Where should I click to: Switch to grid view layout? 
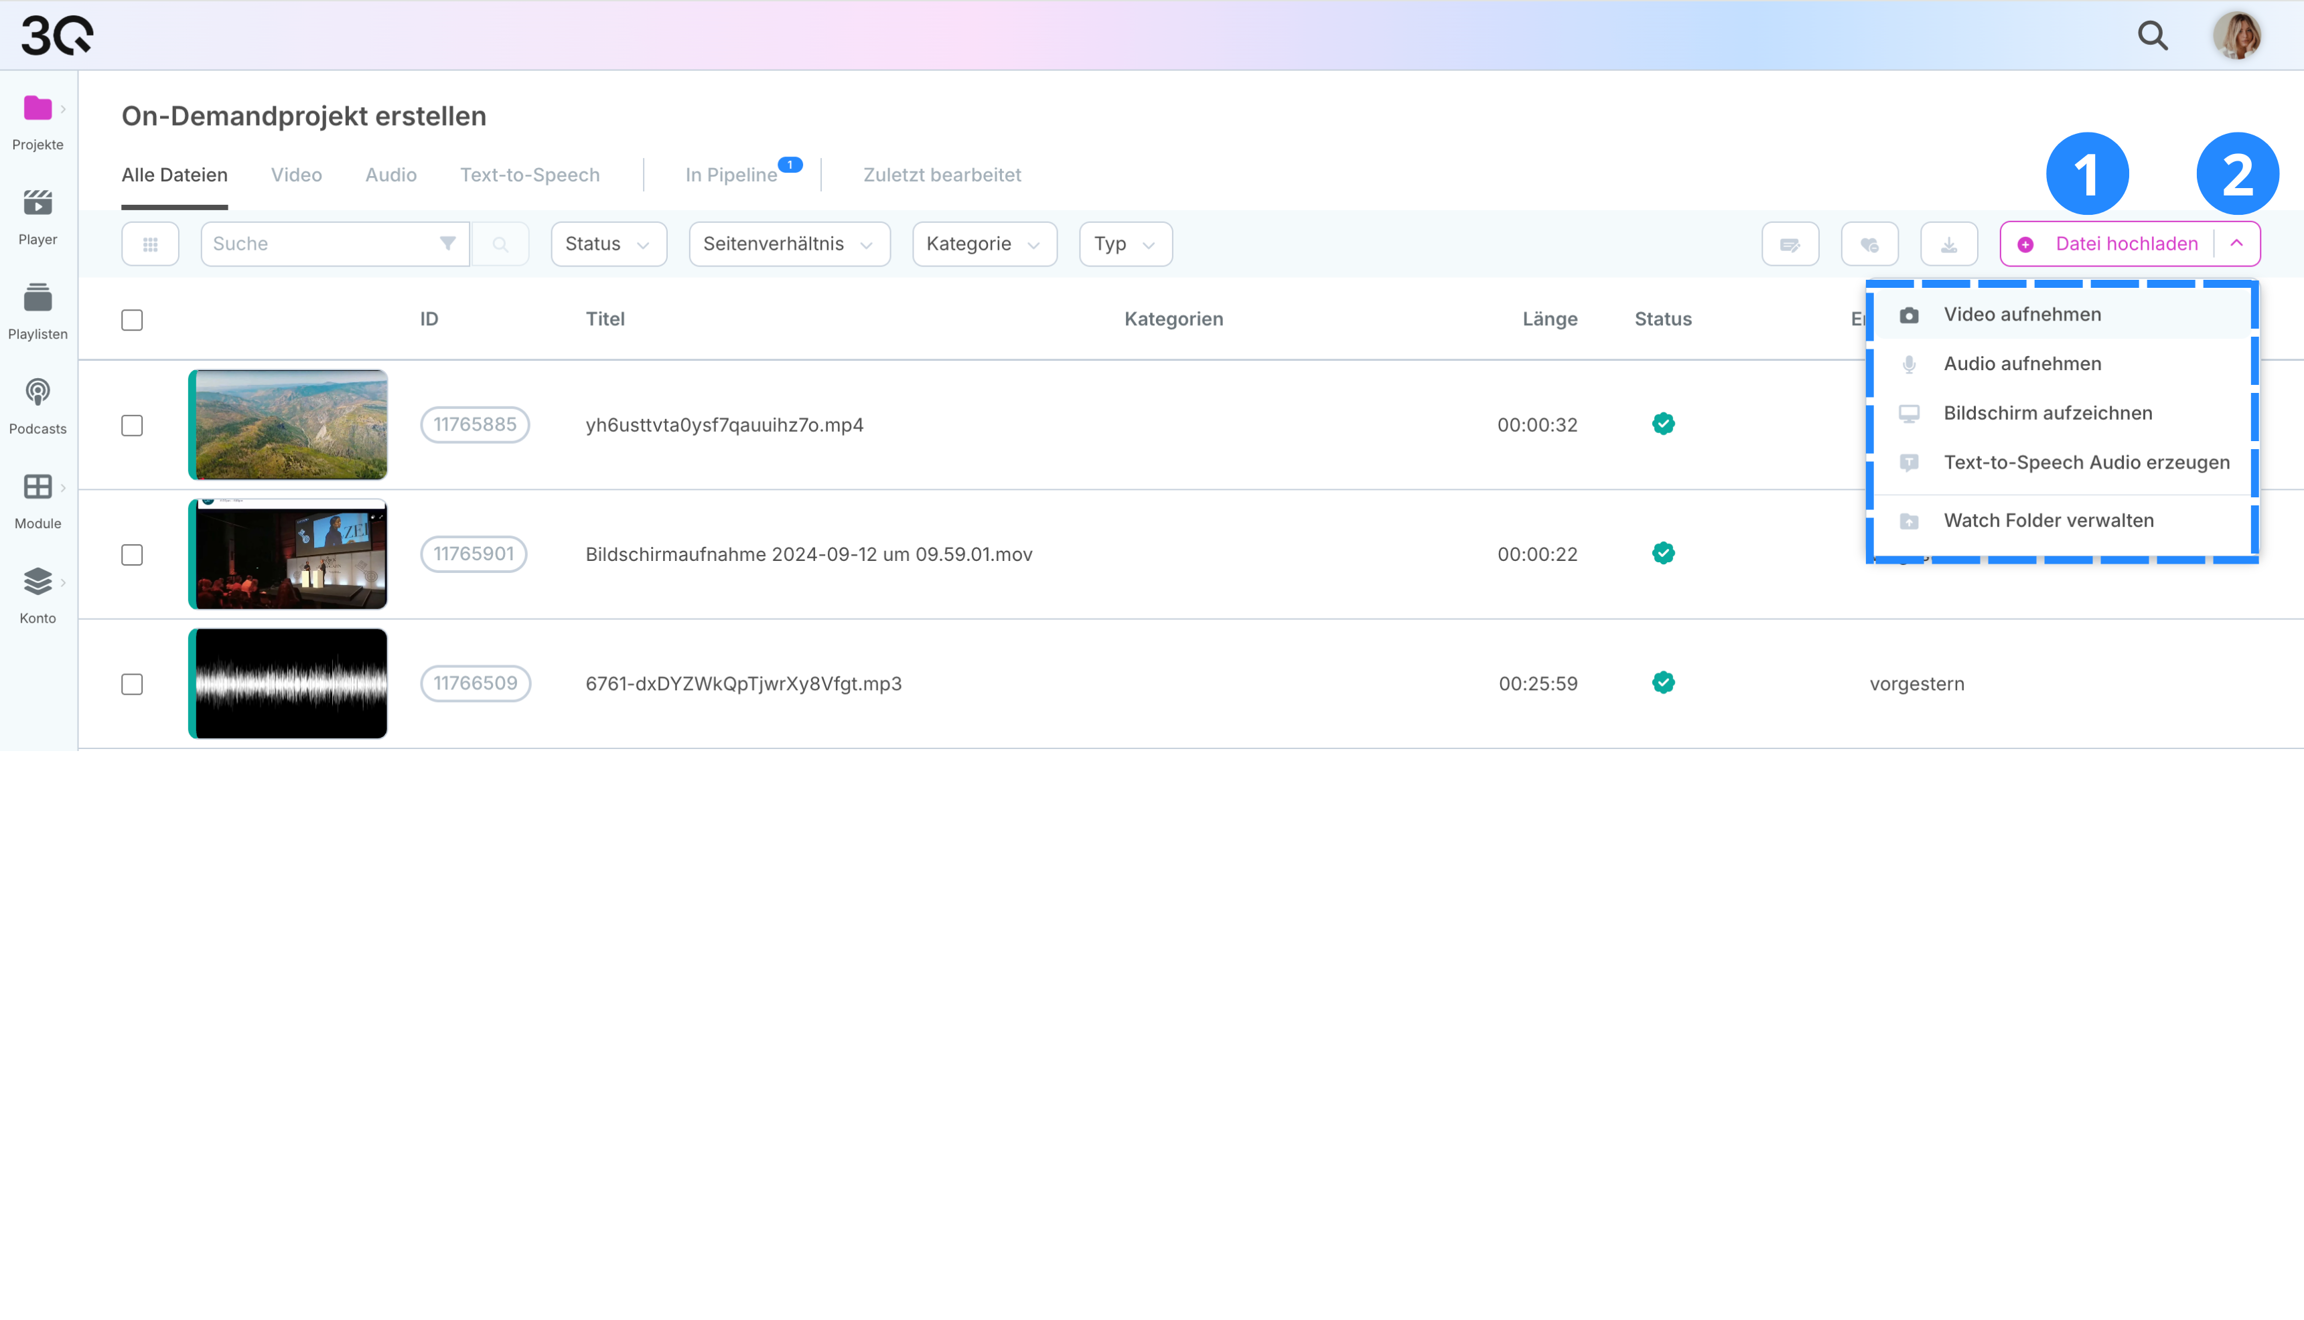150,244
